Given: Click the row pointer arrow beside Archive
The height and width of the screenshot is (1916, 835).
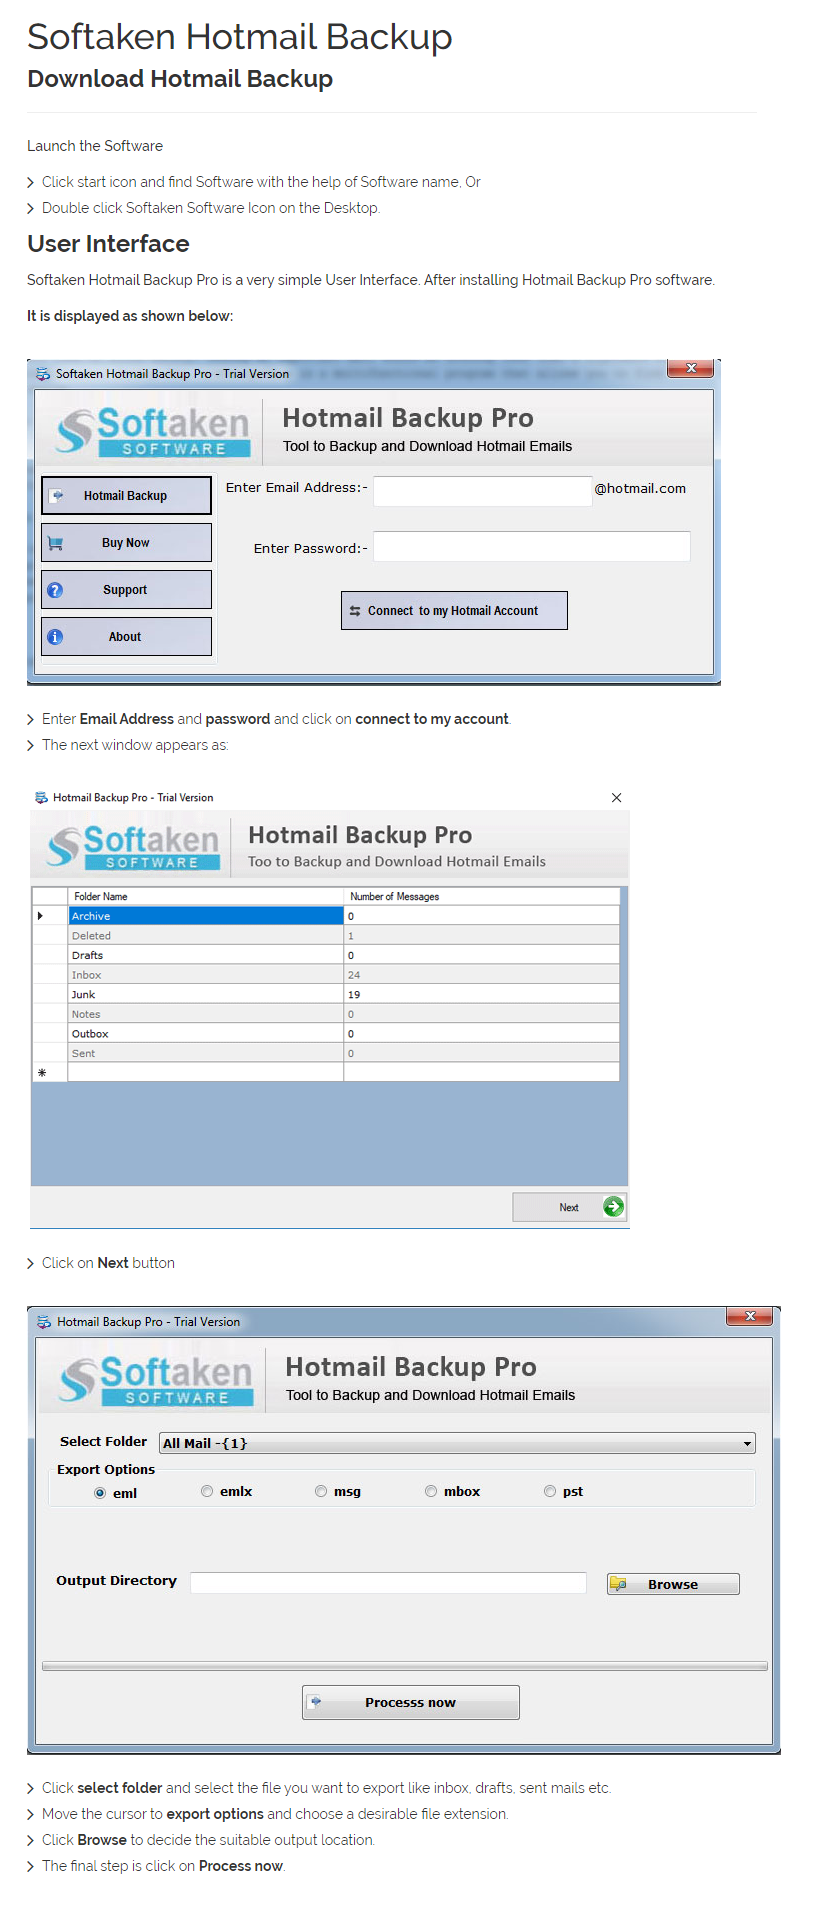Looking at the screenshot, I should click(x=40, y=916).
